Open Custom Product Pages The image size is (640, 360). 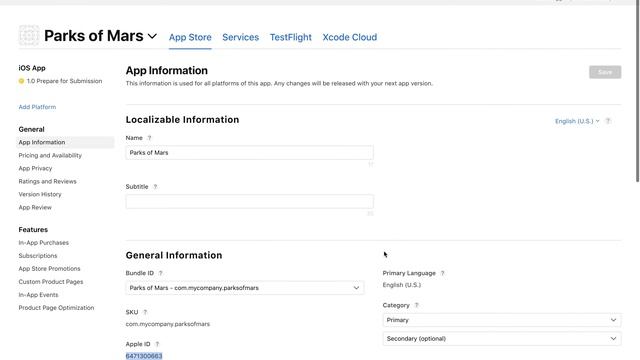tap(51, 282)
